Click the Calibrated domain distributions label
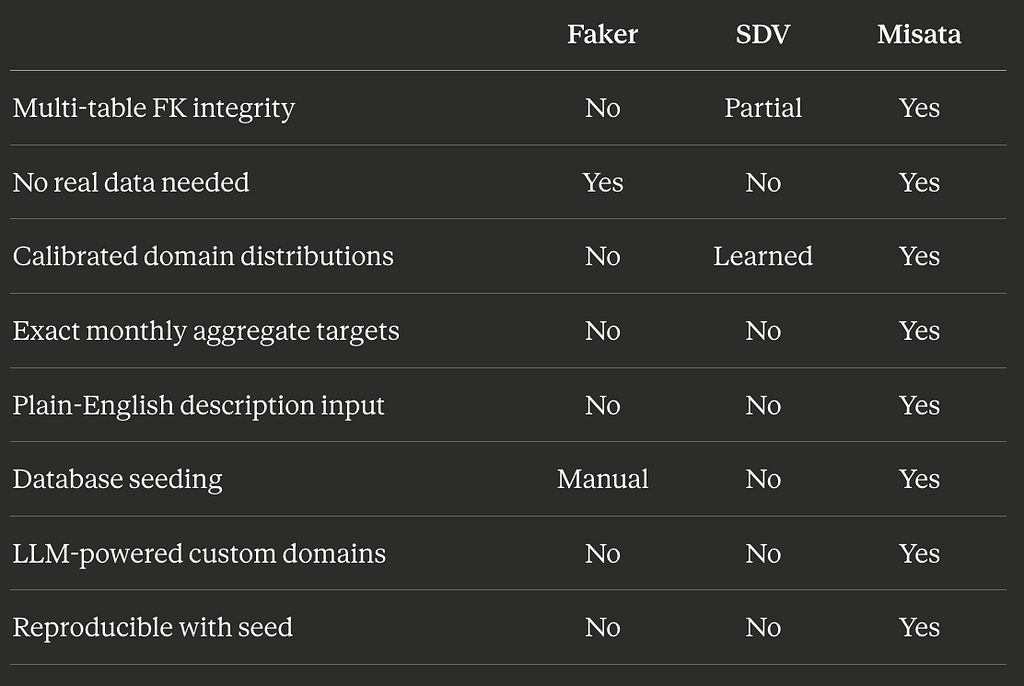 tap(203, 256)
